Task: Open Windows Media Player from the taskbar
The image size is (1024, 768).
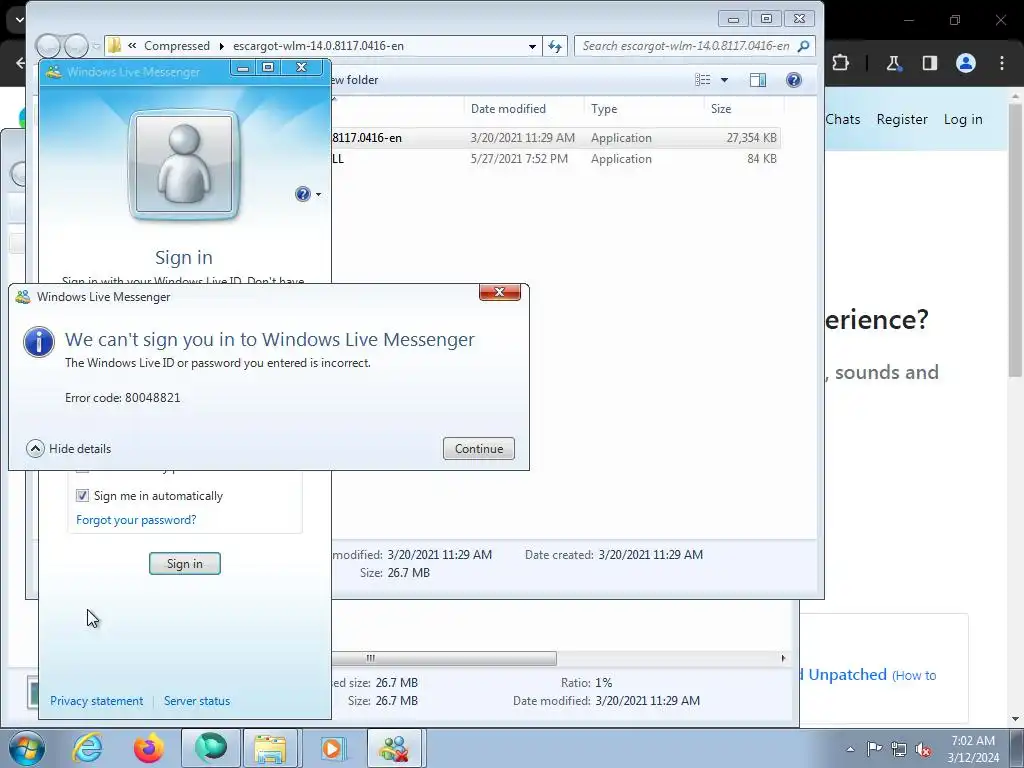Action: (x=332, y=748)
